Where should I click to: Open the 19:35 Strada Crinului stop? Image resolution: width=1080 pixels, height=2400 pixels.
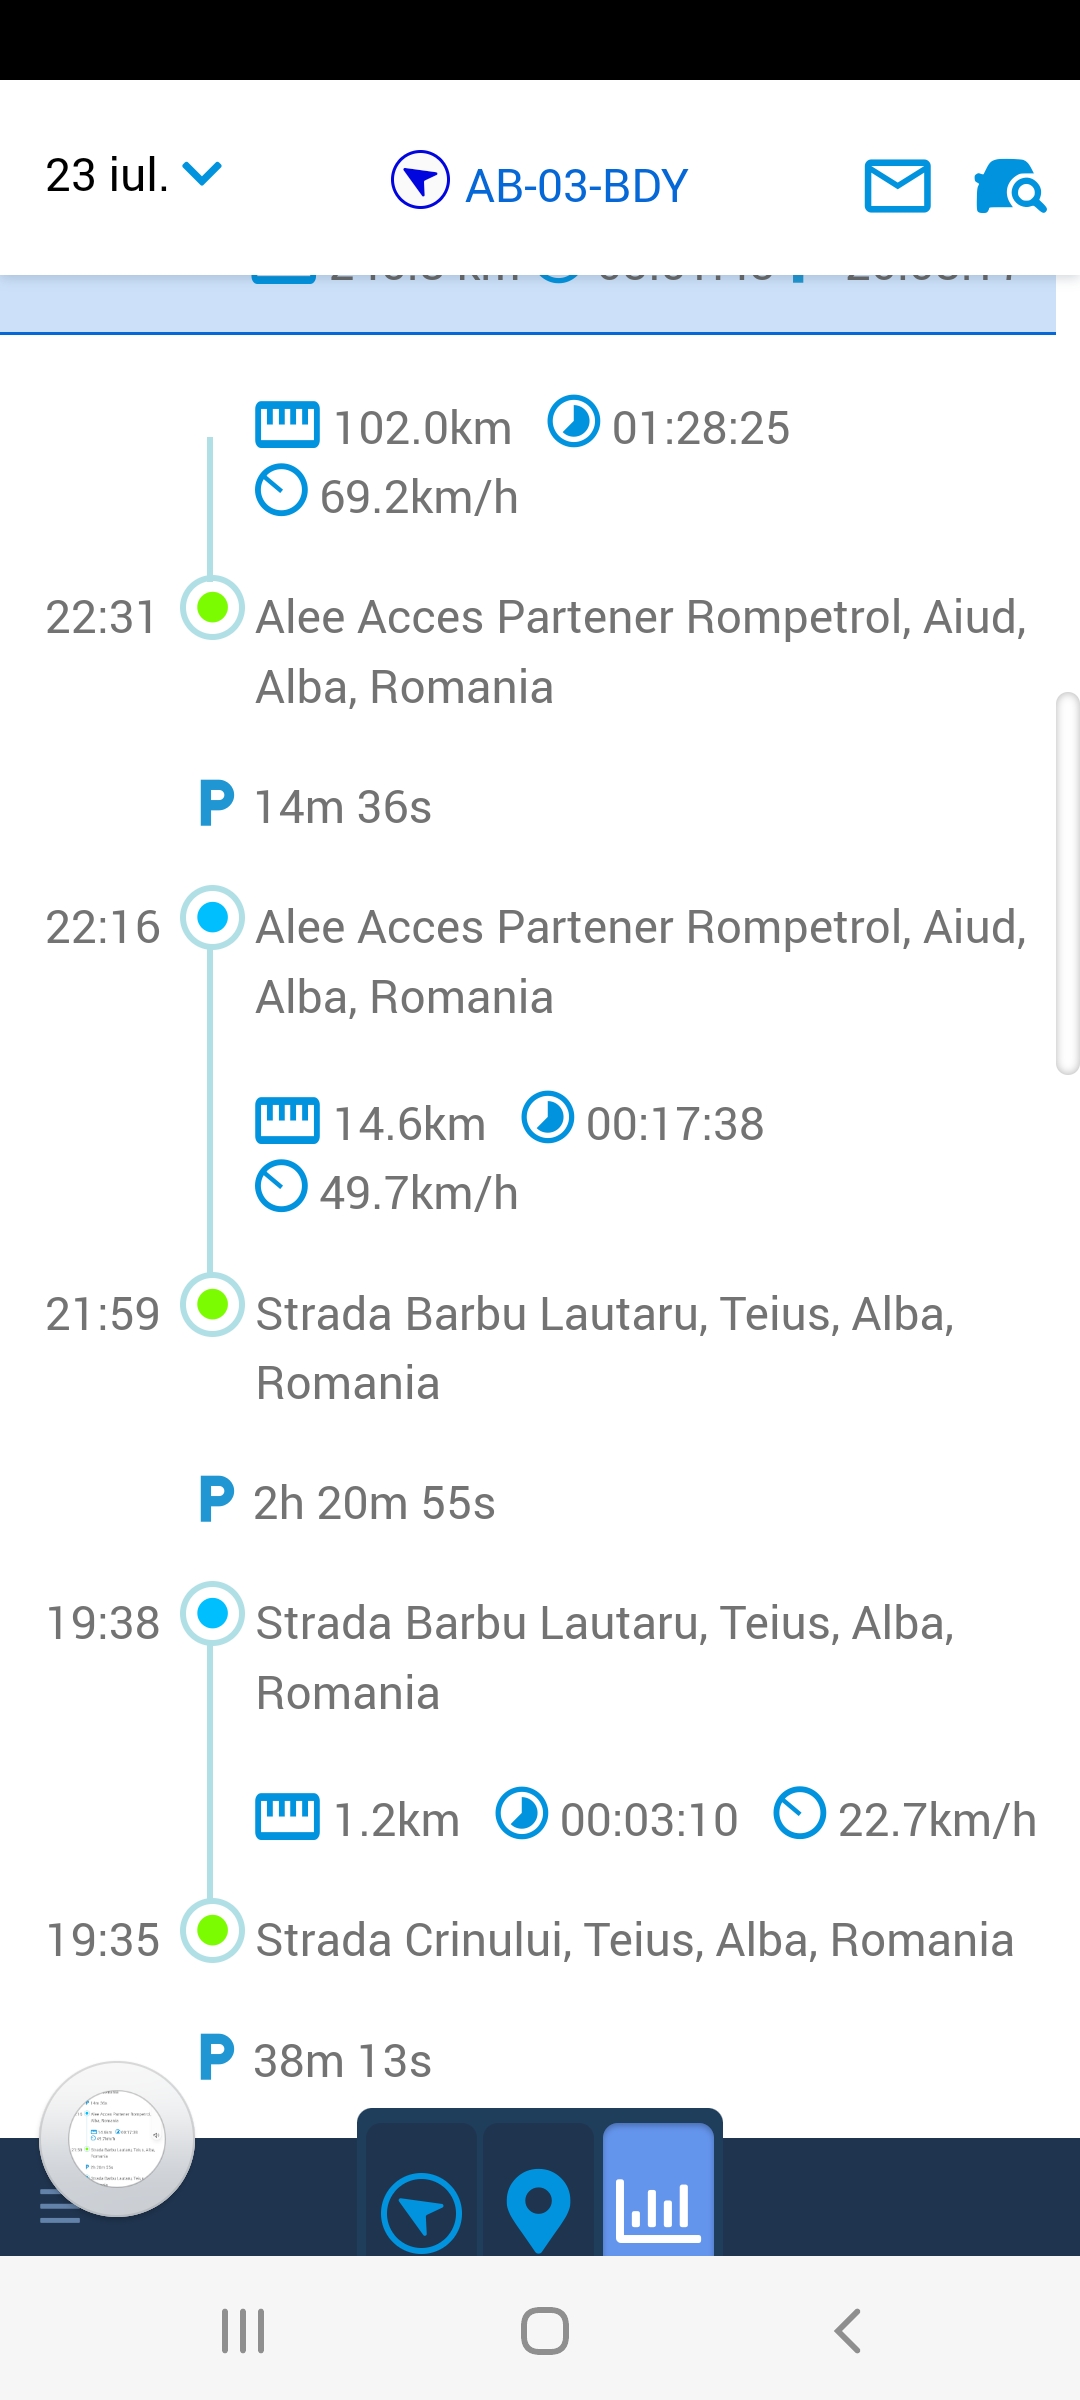tap(634, 1940)
